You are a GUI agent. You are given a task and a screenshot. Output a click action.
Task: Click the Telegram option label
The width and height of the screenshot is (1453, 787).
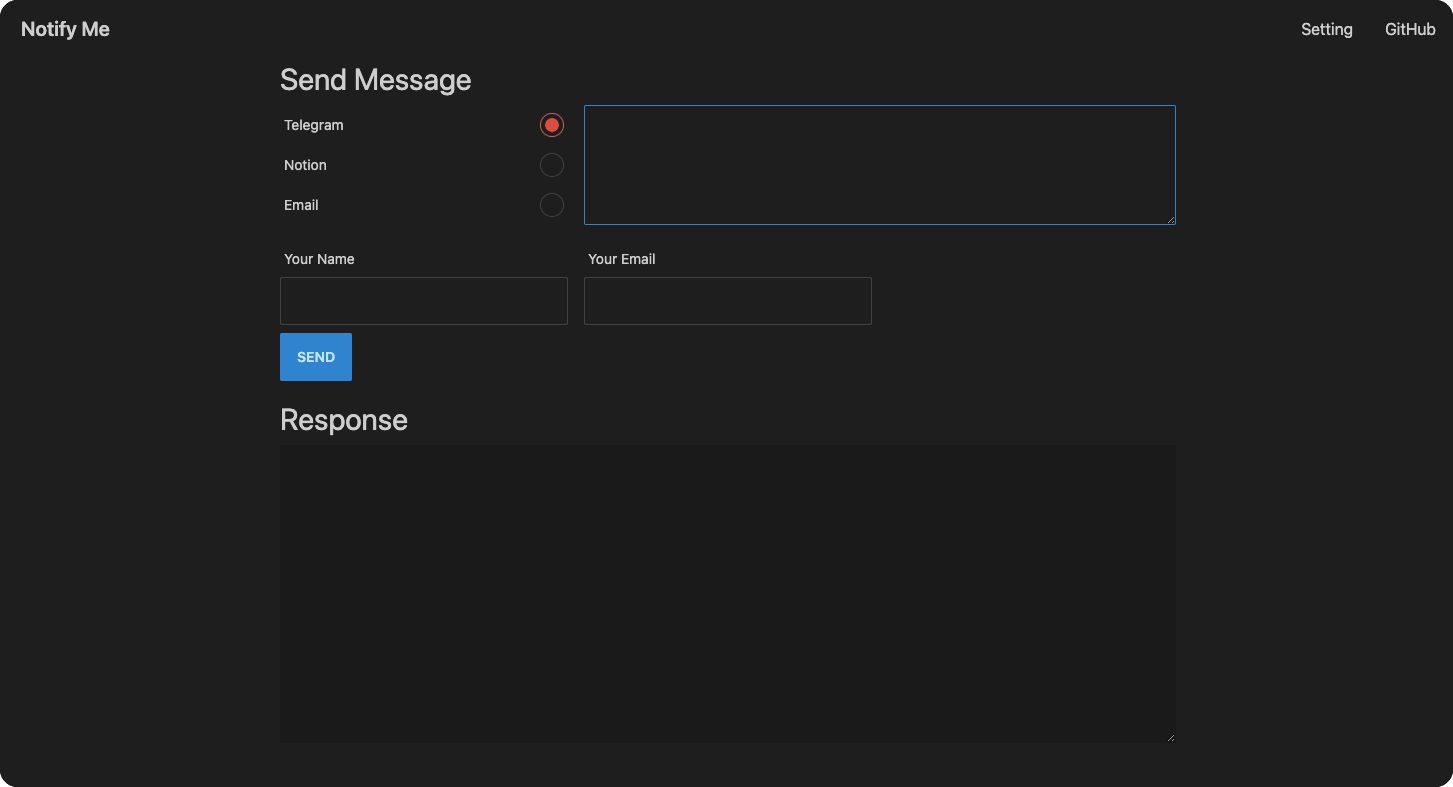pos(314,125)
